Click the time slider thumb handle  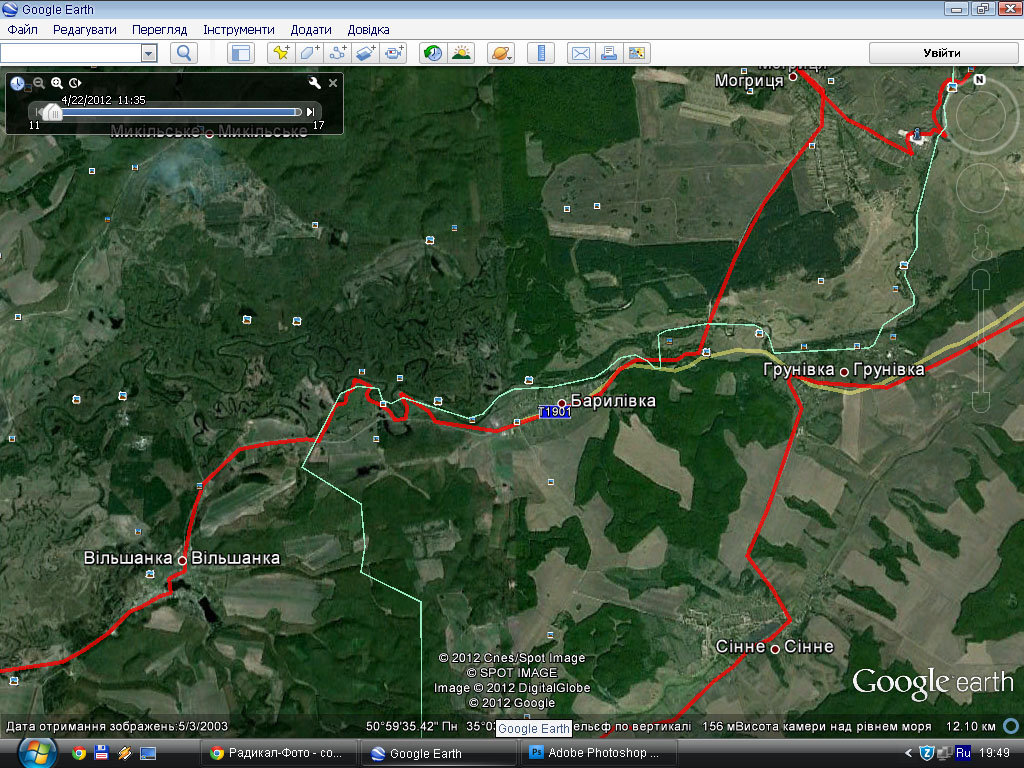(x=52, y=112)
